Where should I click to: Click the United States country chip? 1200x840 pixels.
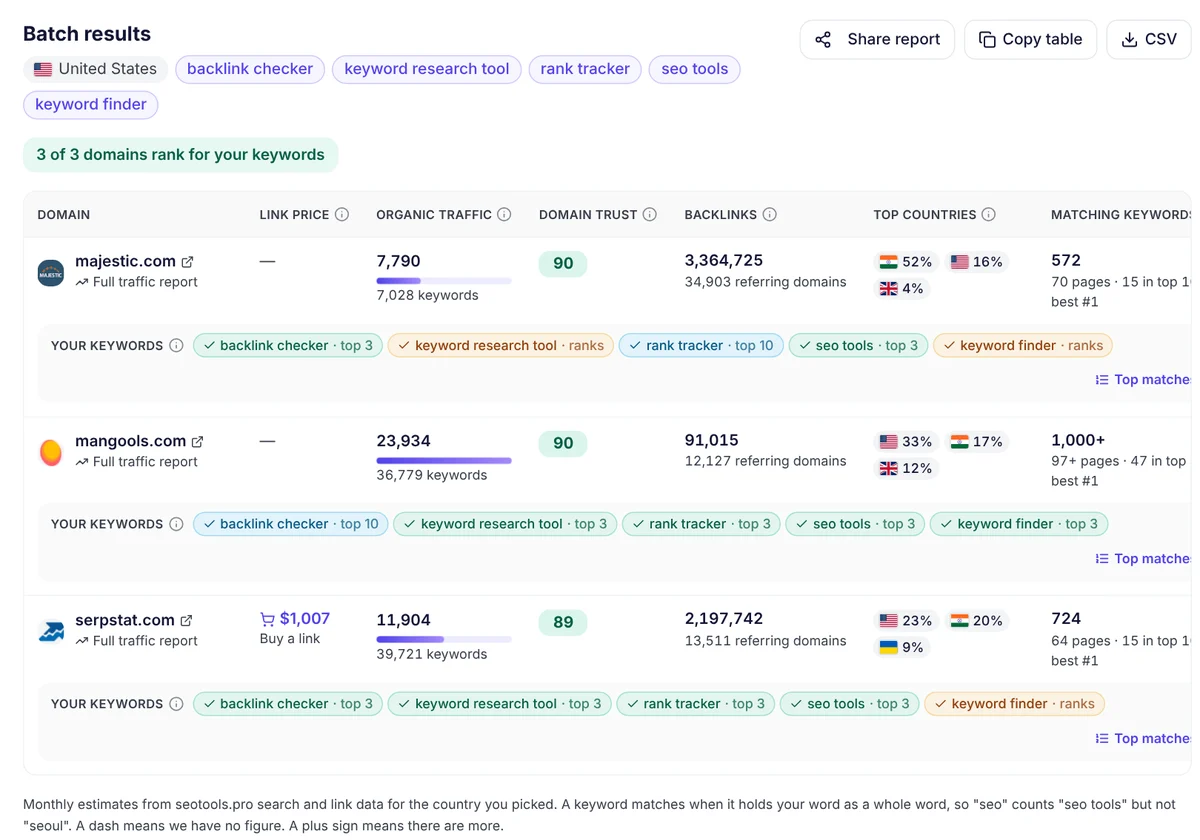(x=95, y=69)
